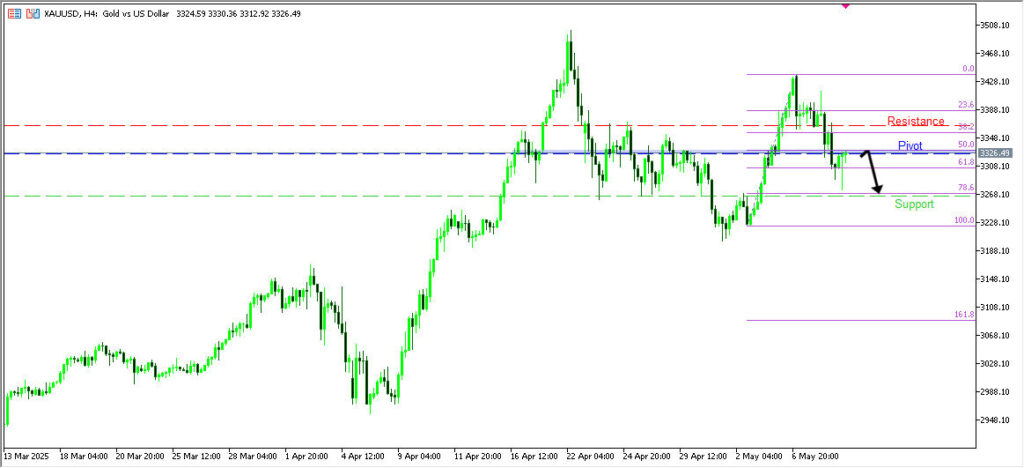The height and width of the screenshot is (468, 1024).
Task: Select the Fibonacci 0.0 level label
Action: [967, 69]
